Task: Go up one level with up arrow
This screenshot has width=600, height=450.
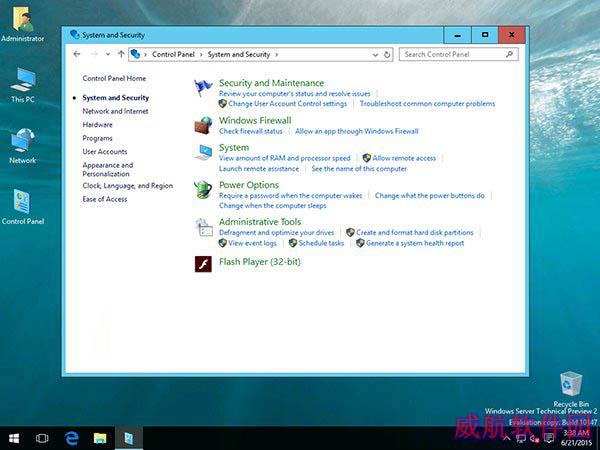Action: (121, 54)
